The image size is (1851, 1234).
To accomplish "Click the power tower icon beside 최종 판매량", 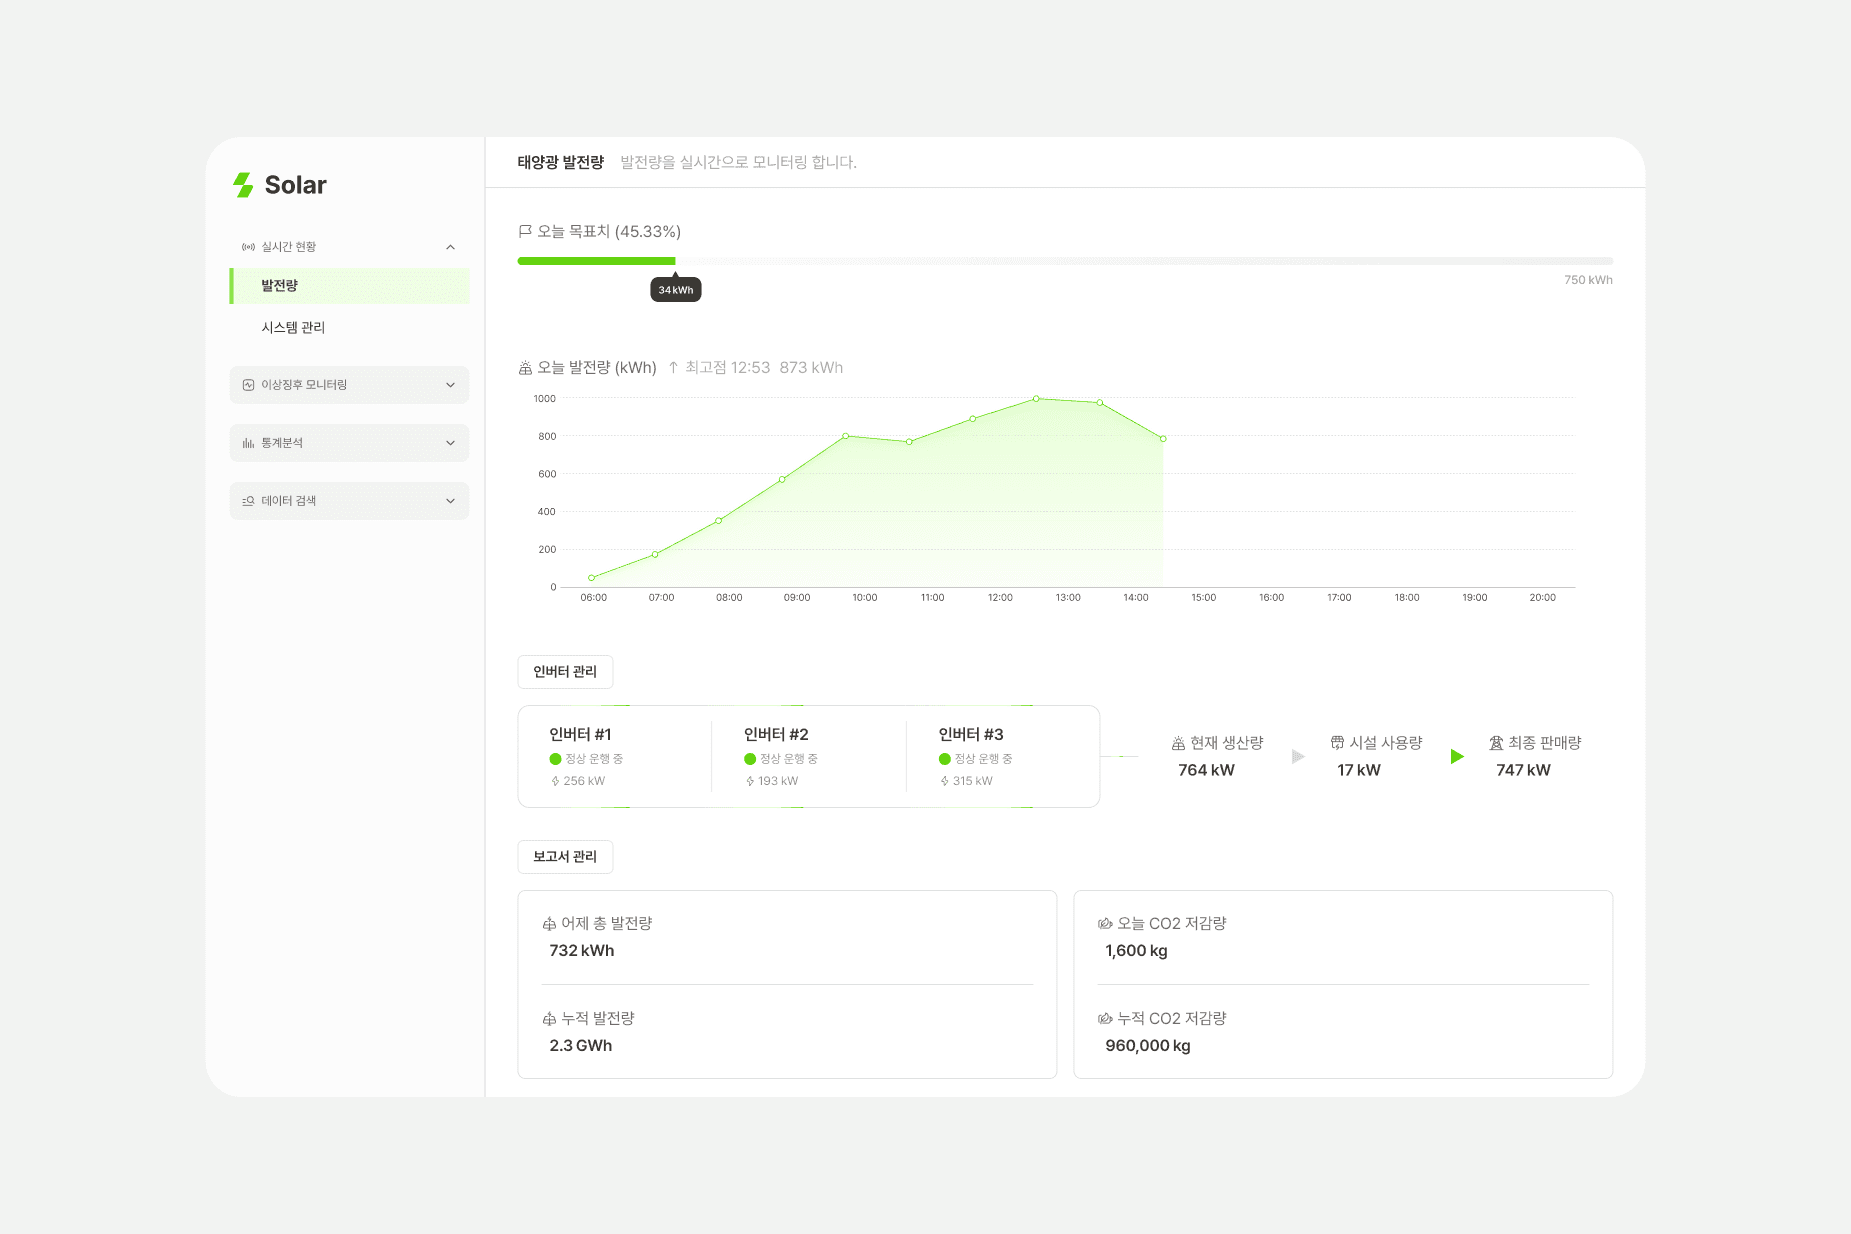I will (1496, 743).
